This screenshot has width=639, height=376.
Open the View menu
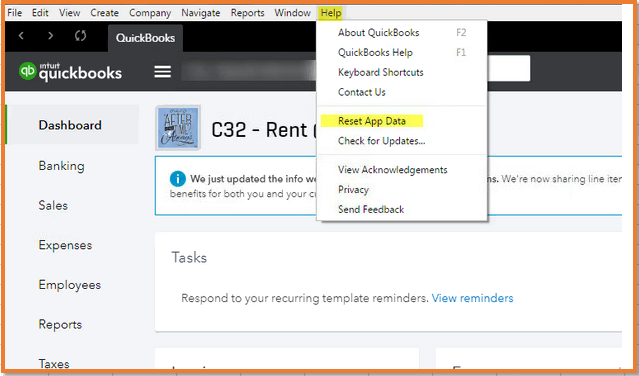[x=69, y=13]
